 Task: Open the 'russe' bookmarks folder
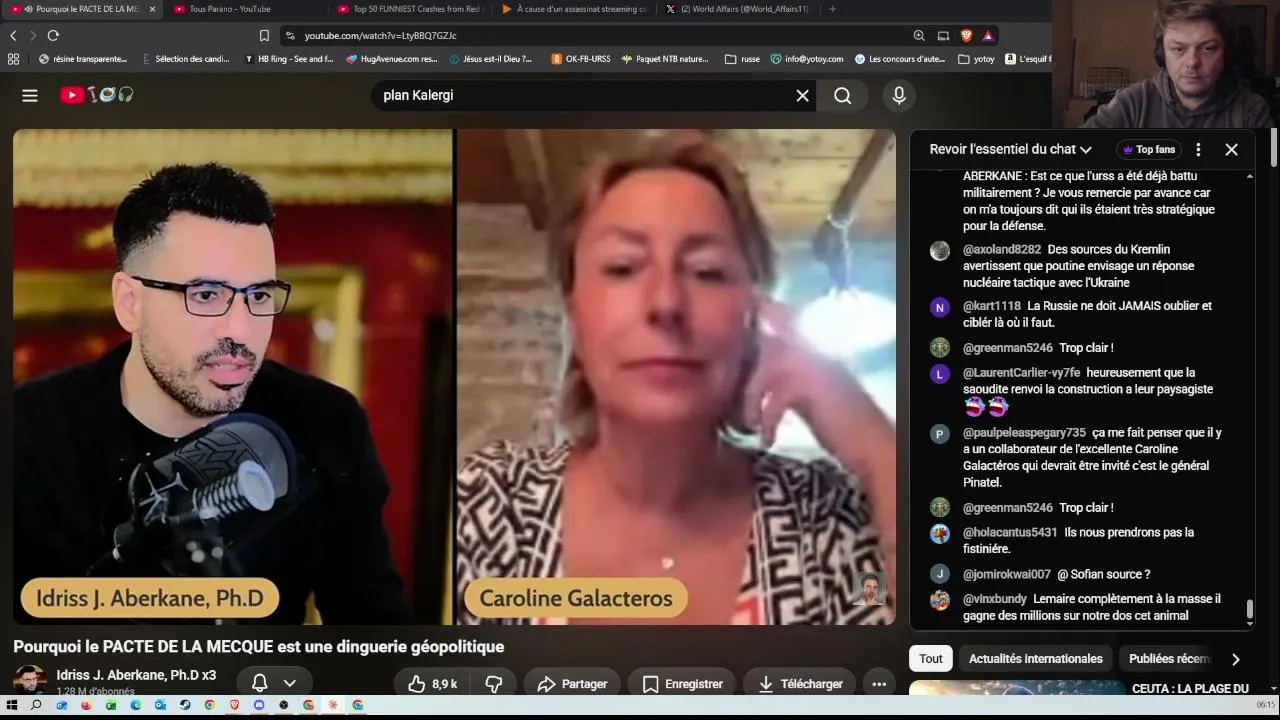click(742, 59)
